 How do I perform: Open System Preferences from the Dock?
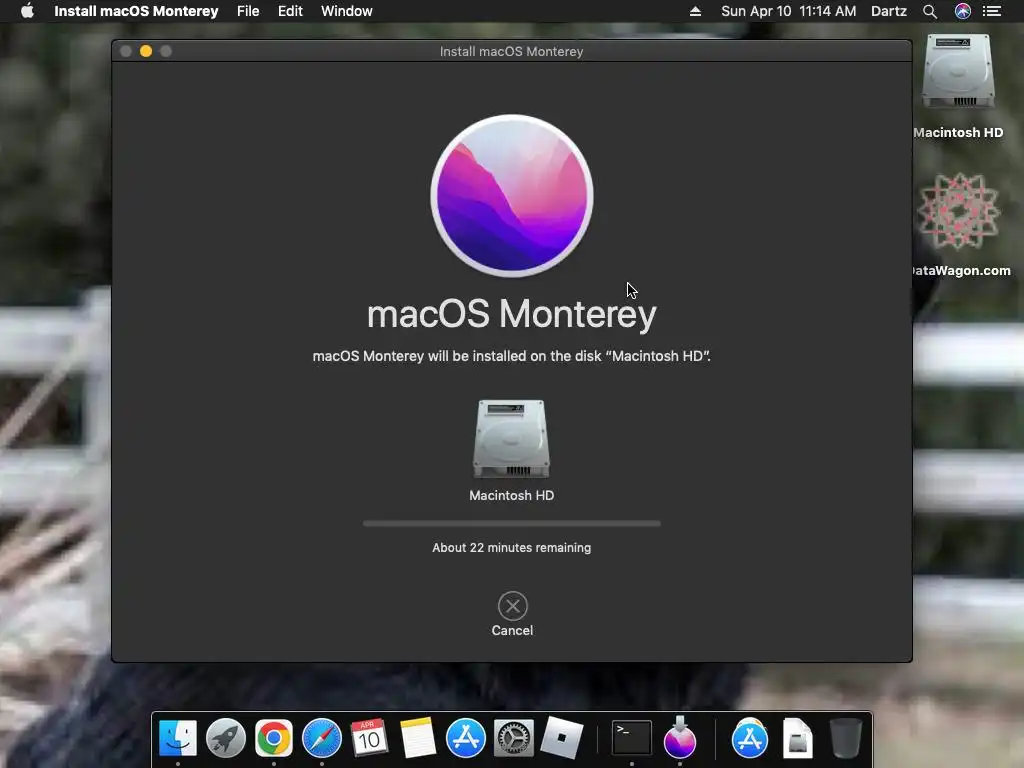514,738
